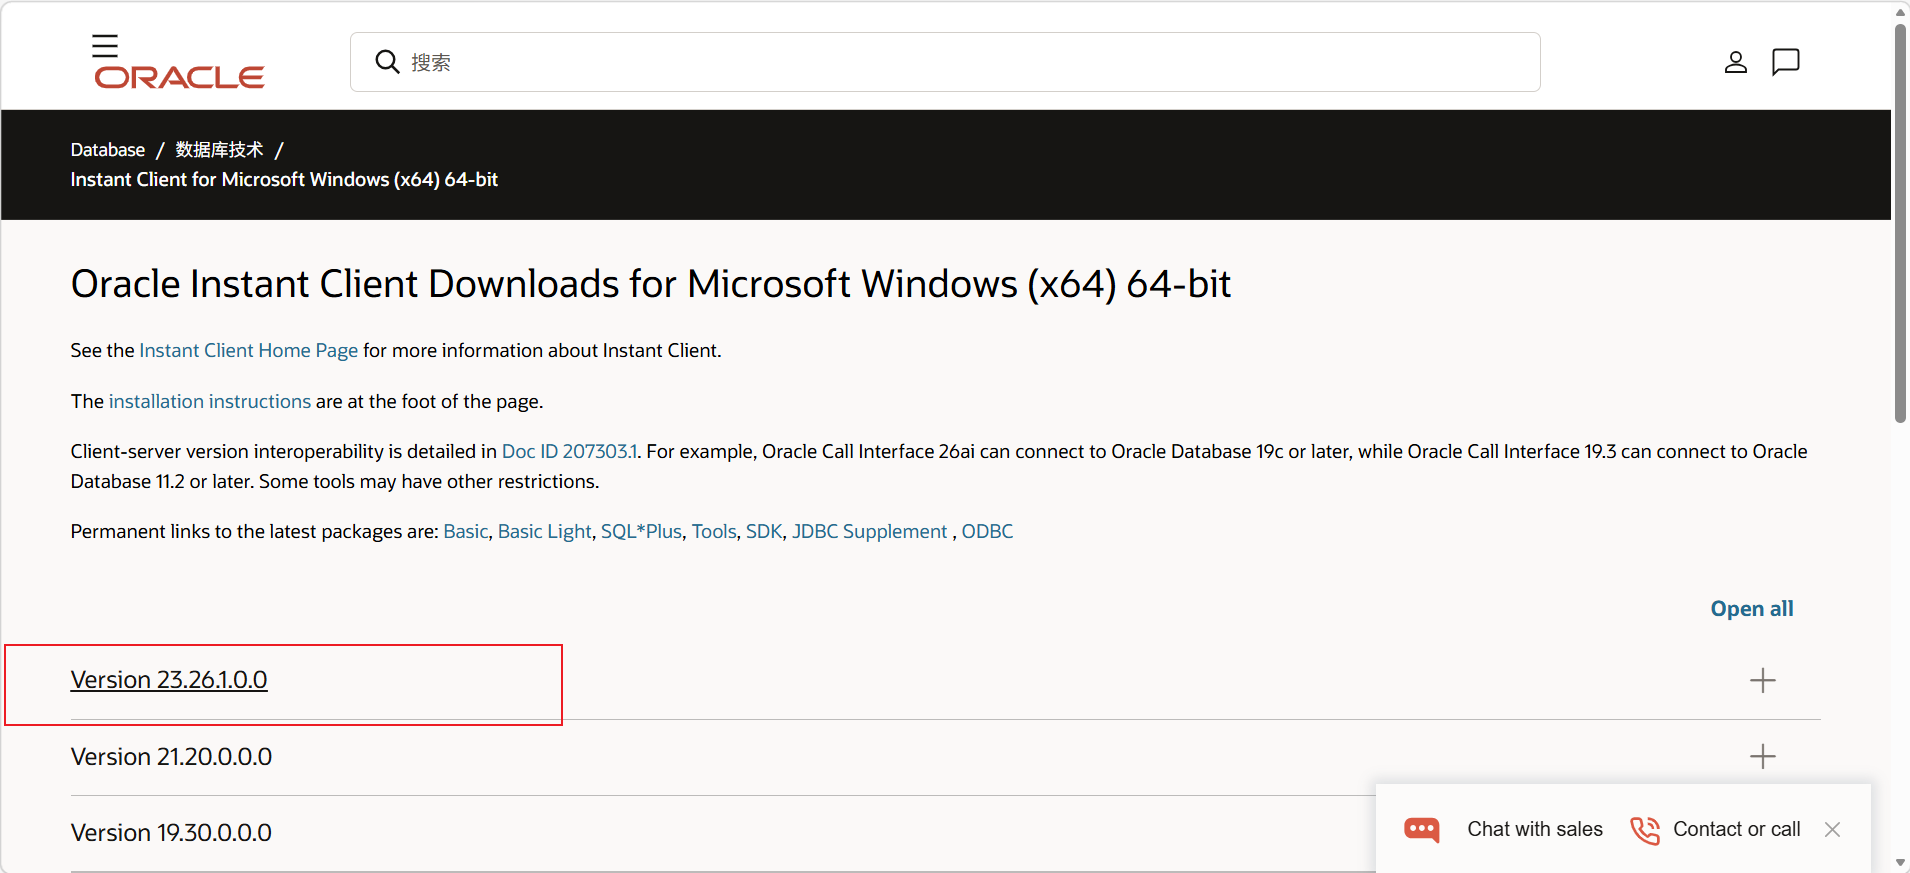Click the Oracle logo
This screenshot has height=873, width=1910.
click(180, 77)
